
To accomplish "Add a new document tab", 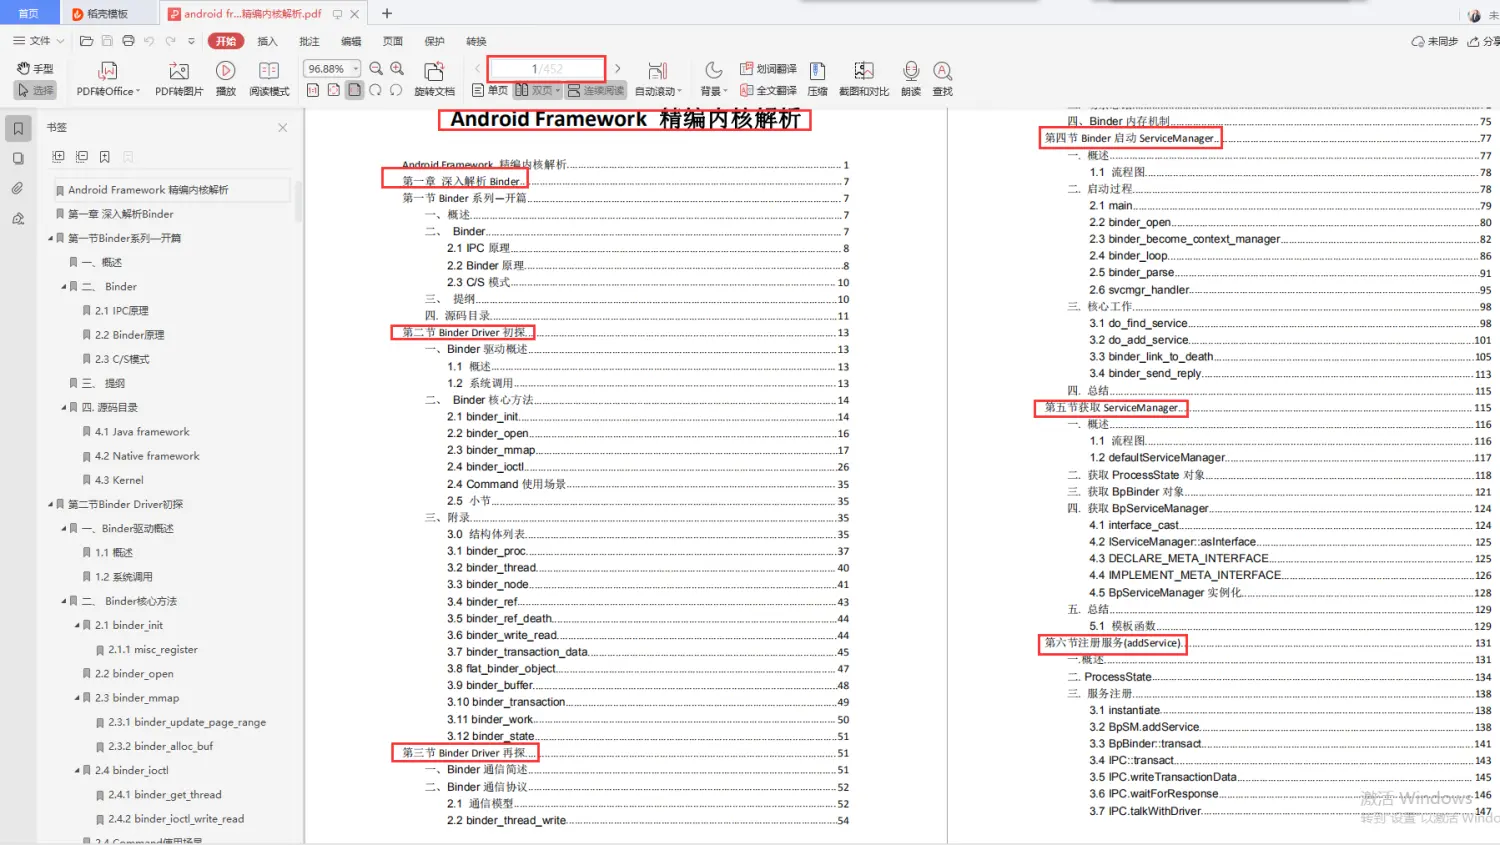I will point(387,13).
